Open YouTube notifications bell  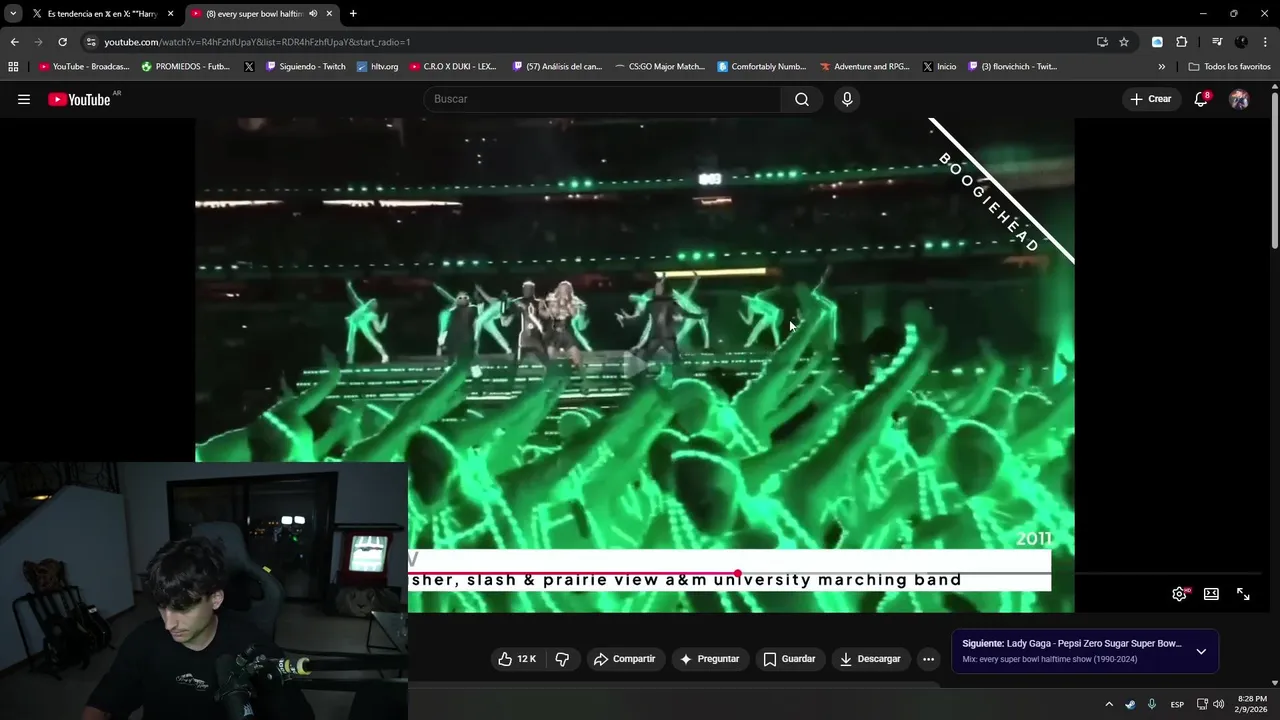pos(1201,99)
